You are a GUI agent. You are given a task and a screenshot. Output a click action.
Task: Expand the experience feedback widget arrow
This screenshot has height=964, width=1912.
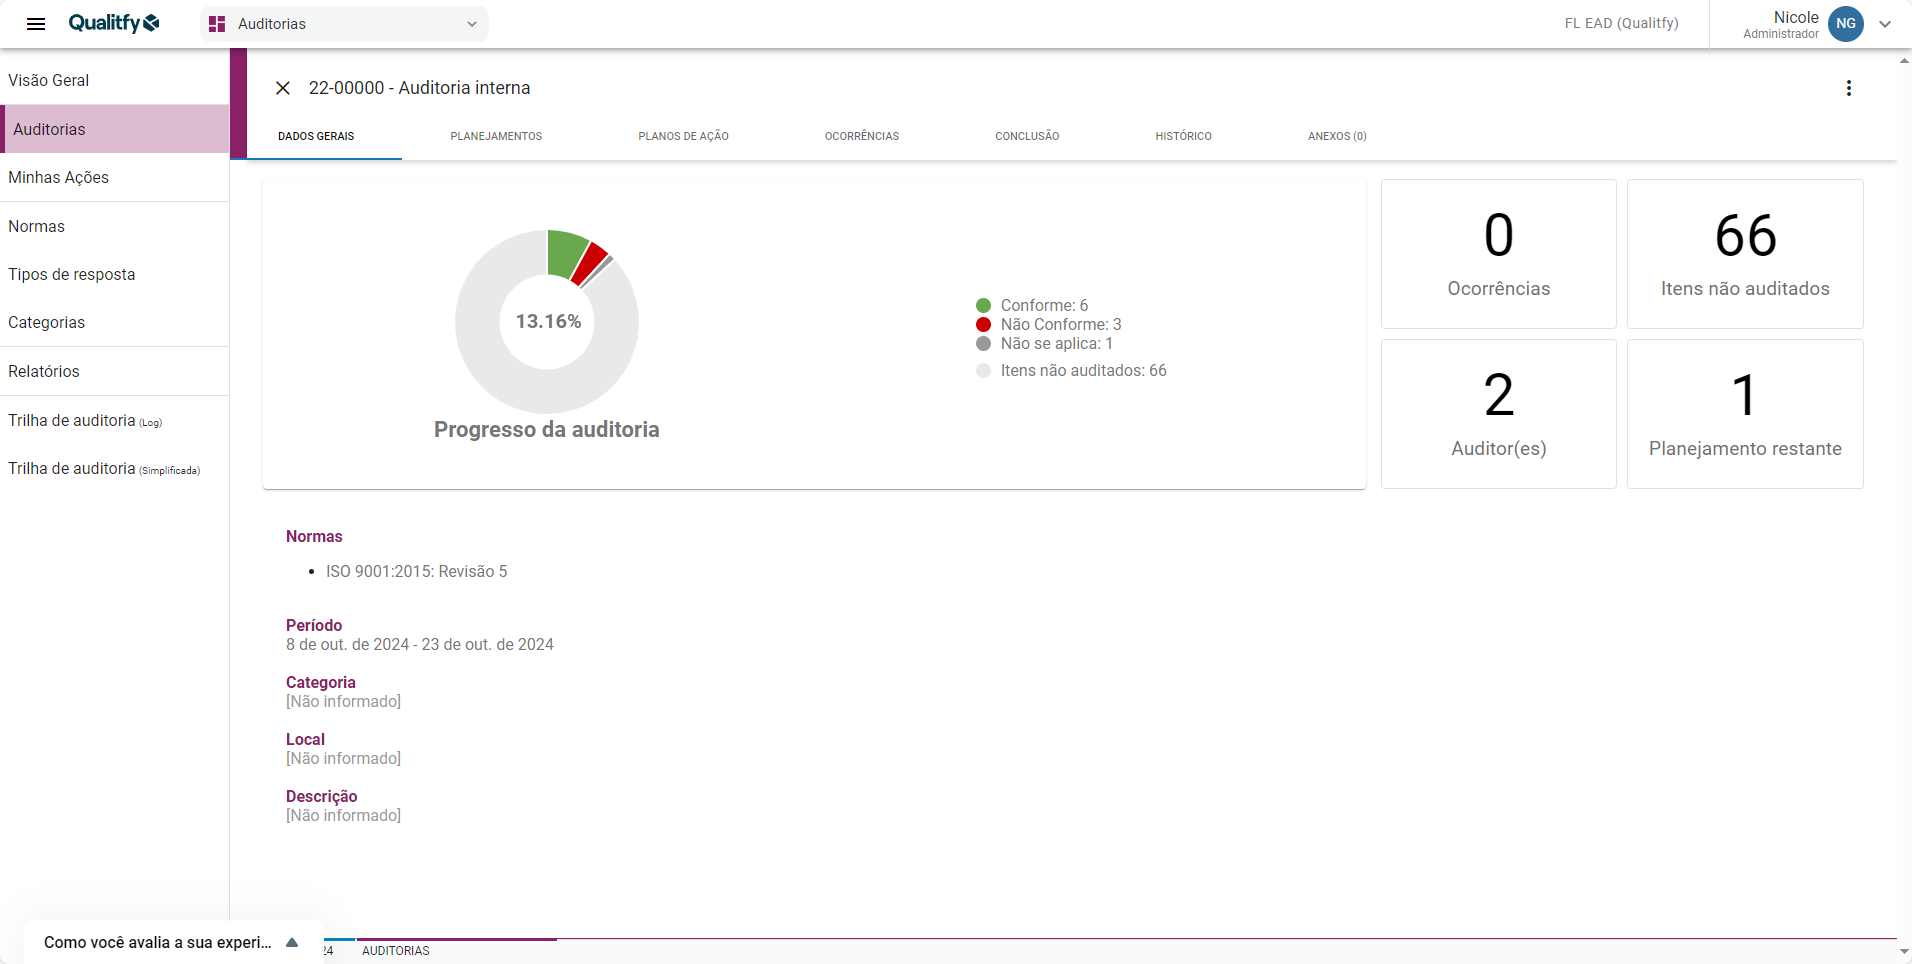coord(292,942)
